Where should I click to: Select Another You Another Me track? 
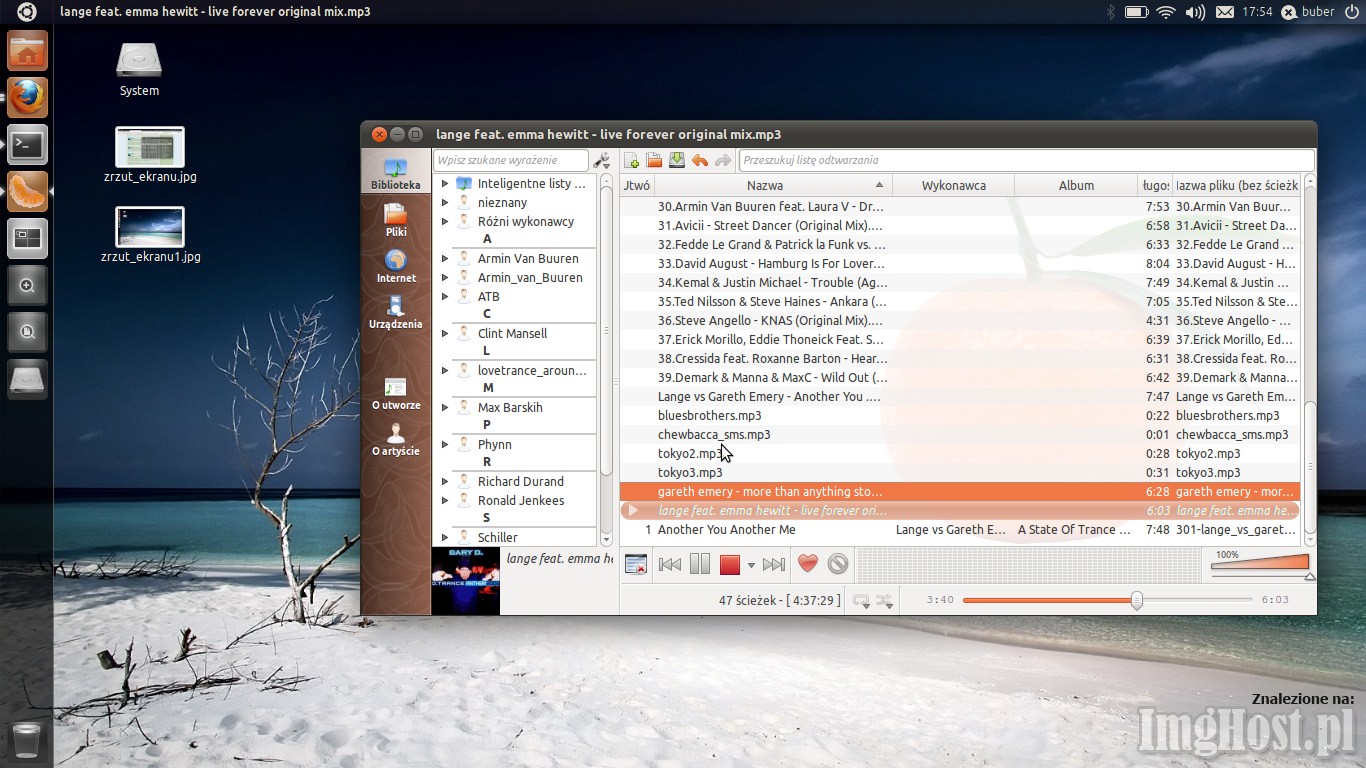coord(960,530)
